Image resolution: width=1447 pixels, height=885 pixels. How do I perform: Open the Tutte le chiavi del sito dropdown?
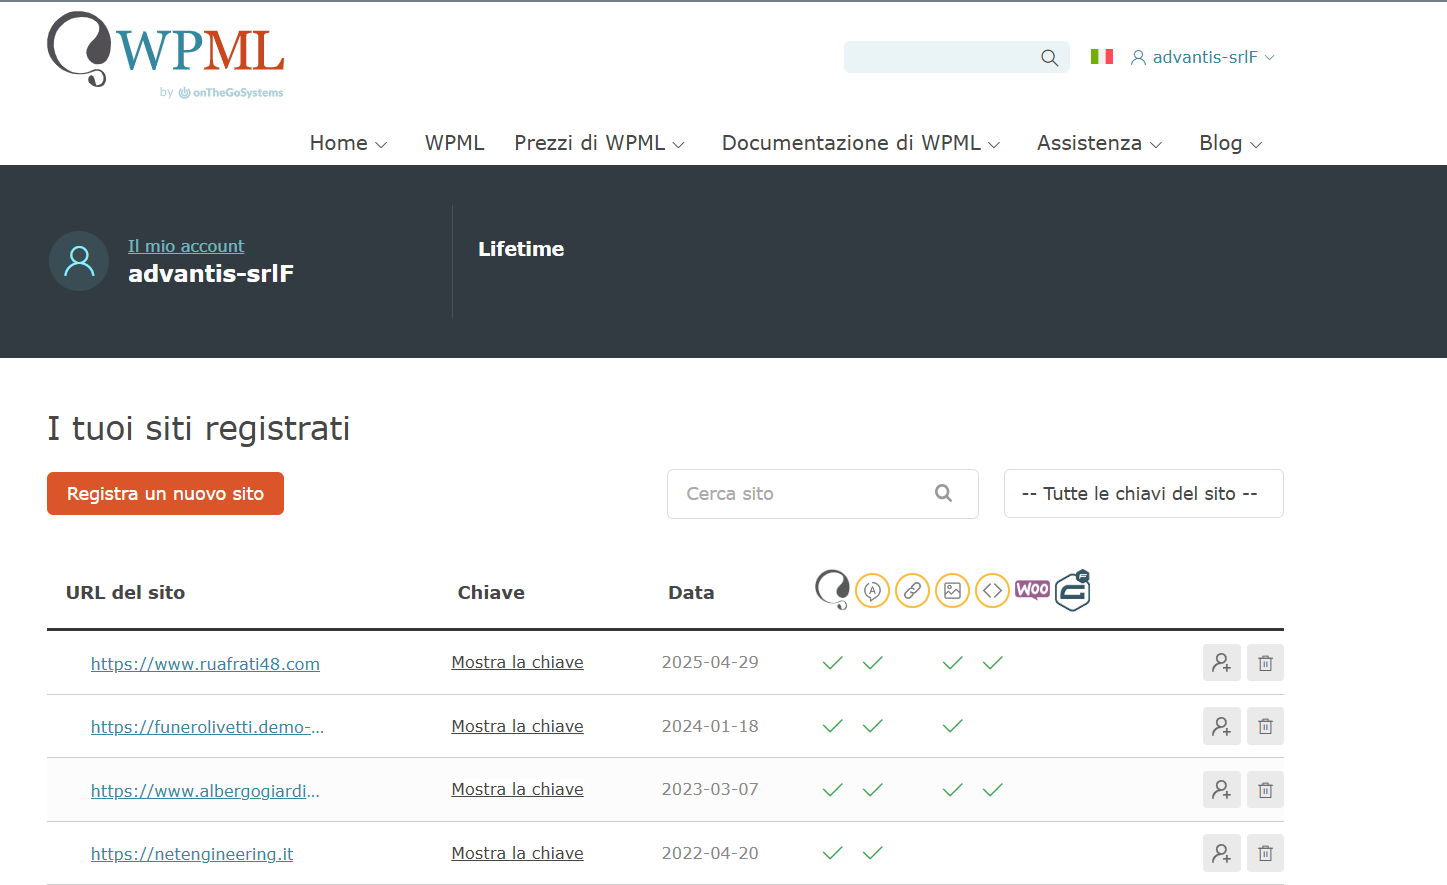[1143, 494]
